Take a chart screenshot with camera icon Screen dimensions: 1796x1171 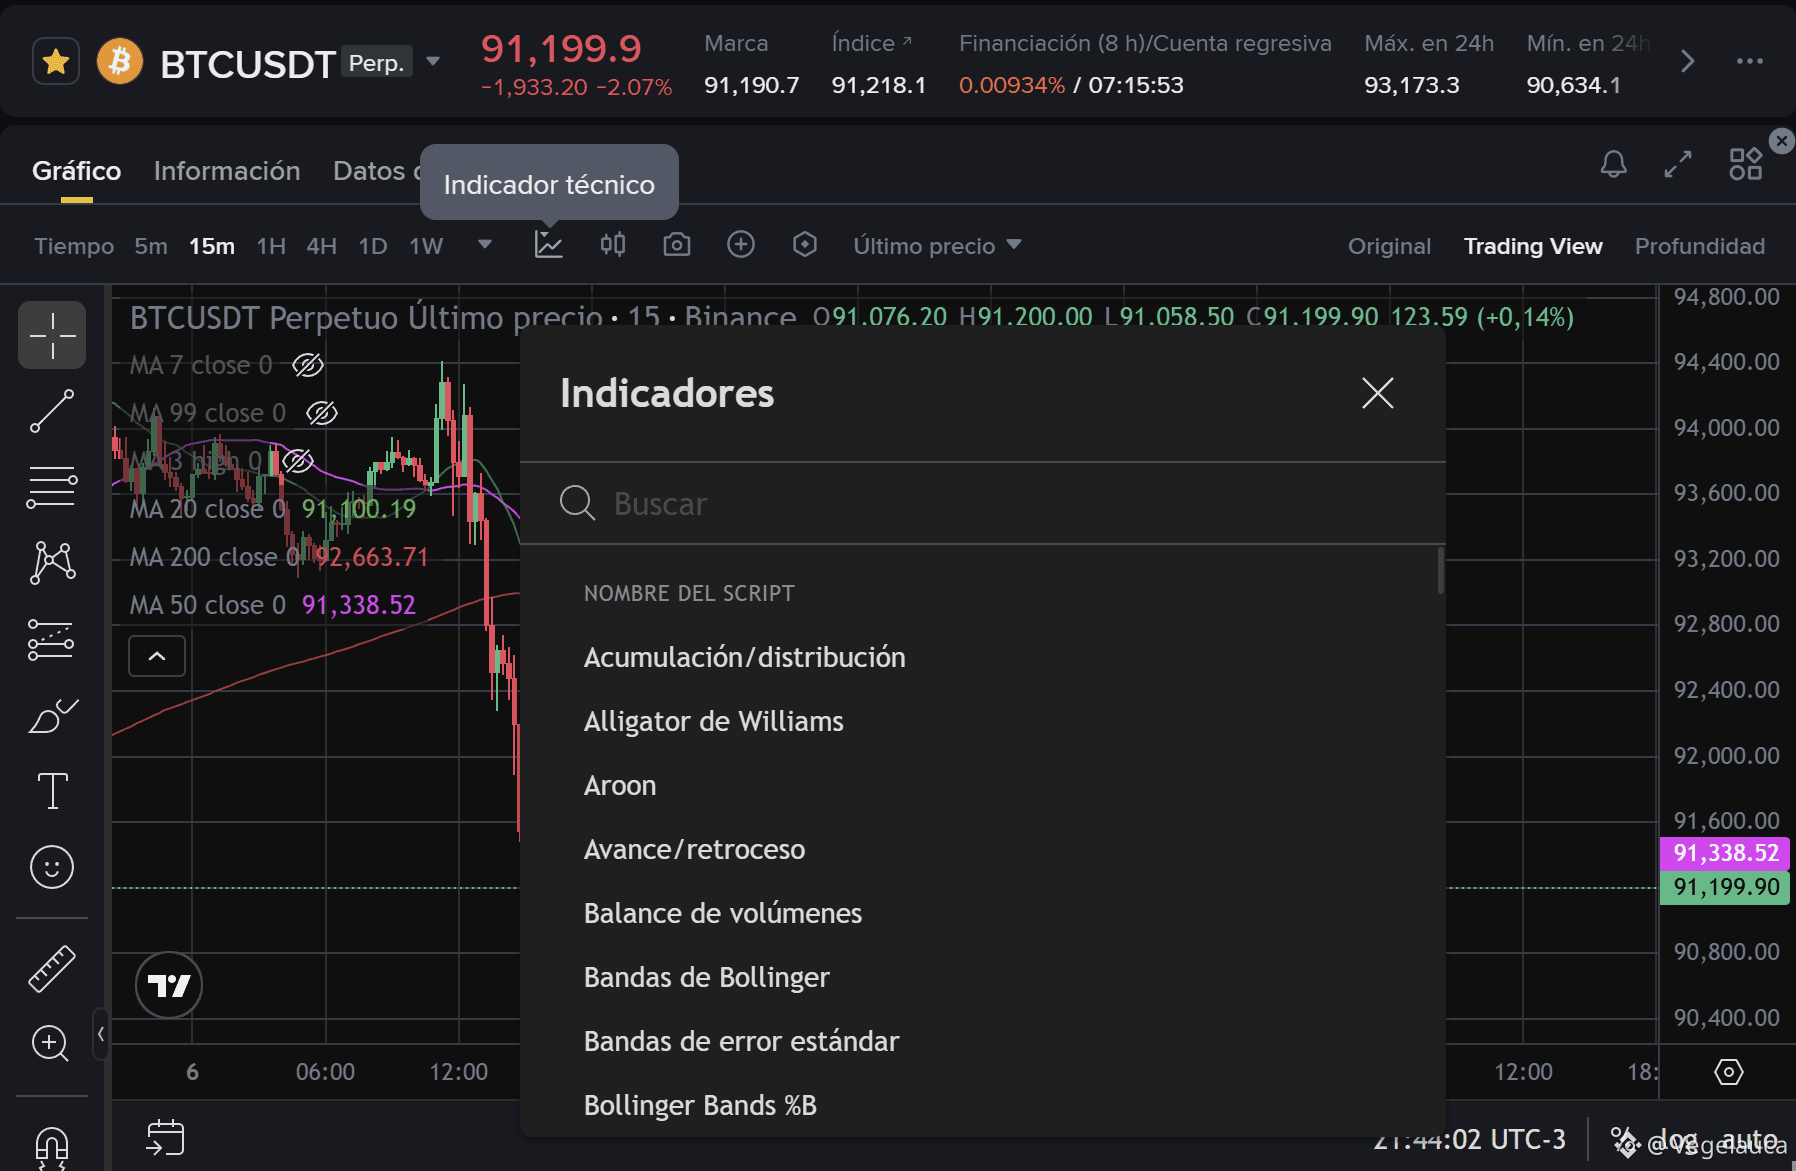point(677,245)
